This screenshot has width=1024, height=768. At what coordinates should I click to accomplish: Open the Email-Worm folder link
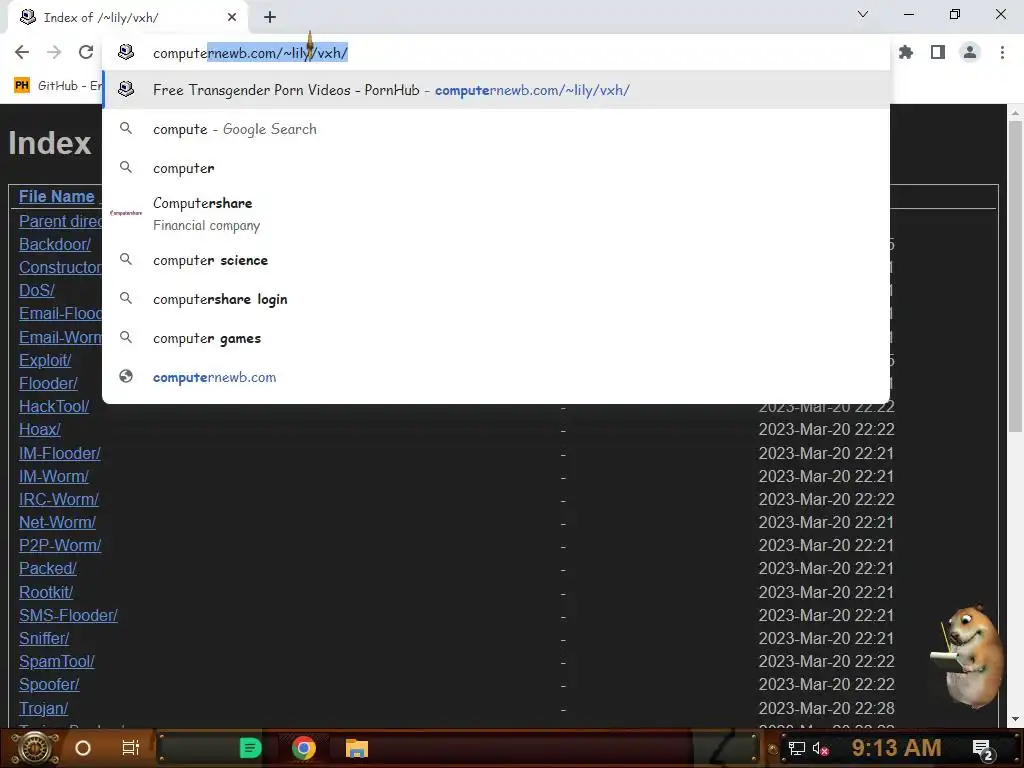tap(60, 337)
